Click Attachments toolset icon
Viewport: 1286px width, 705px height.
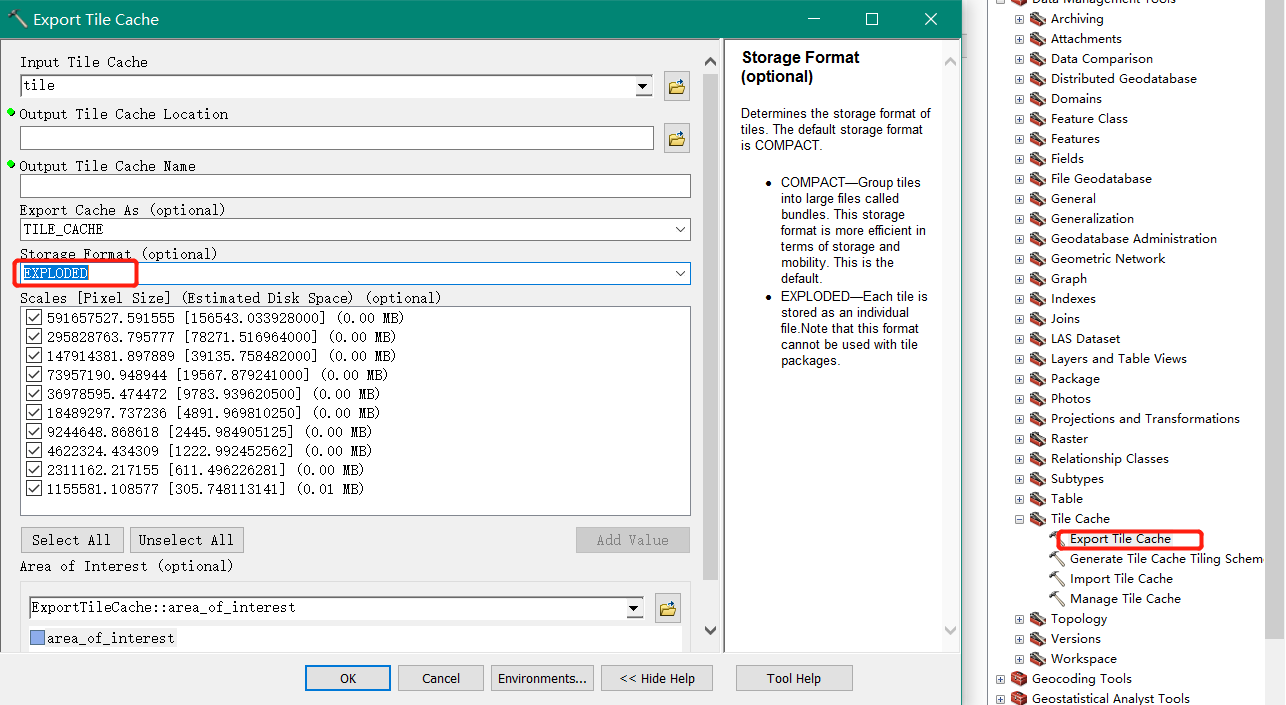point(1038,39)
